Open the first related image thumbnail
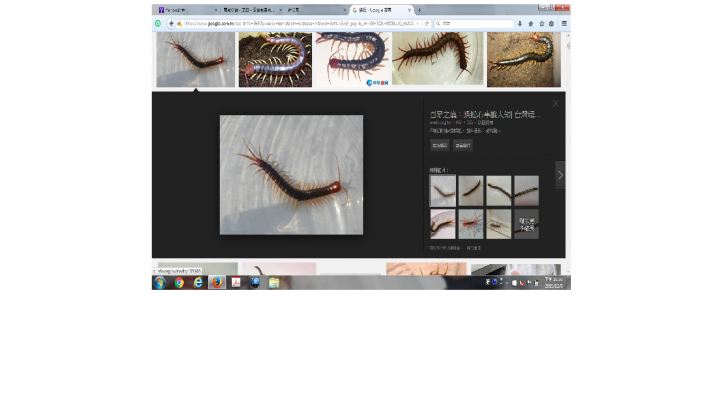Image resolution: width=720 pixels, height=404 pixels. (443, 191)
